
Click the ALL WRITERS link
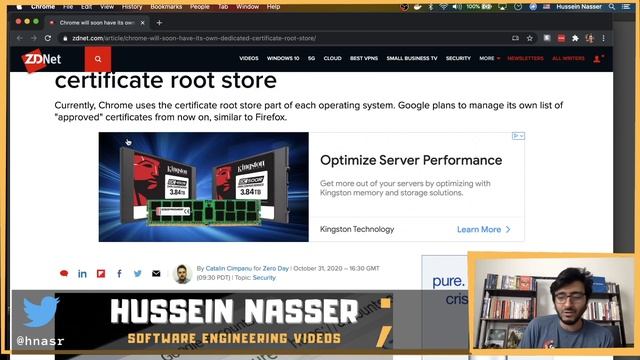(568, 58)
